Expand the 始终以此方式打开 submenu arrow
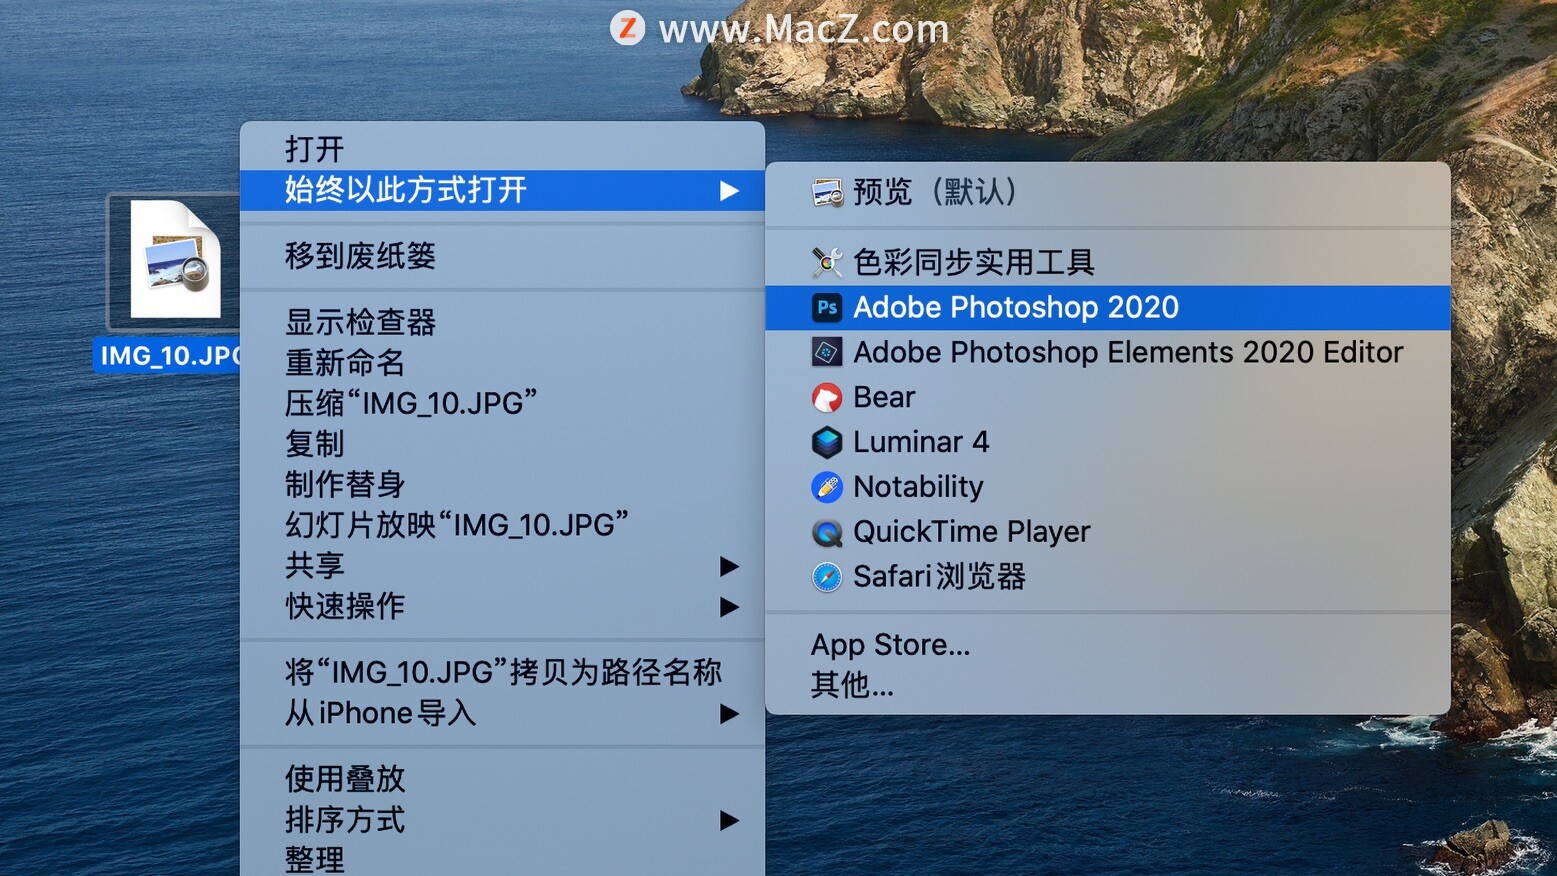This screenshot has width=1557, height=876. 729,190
